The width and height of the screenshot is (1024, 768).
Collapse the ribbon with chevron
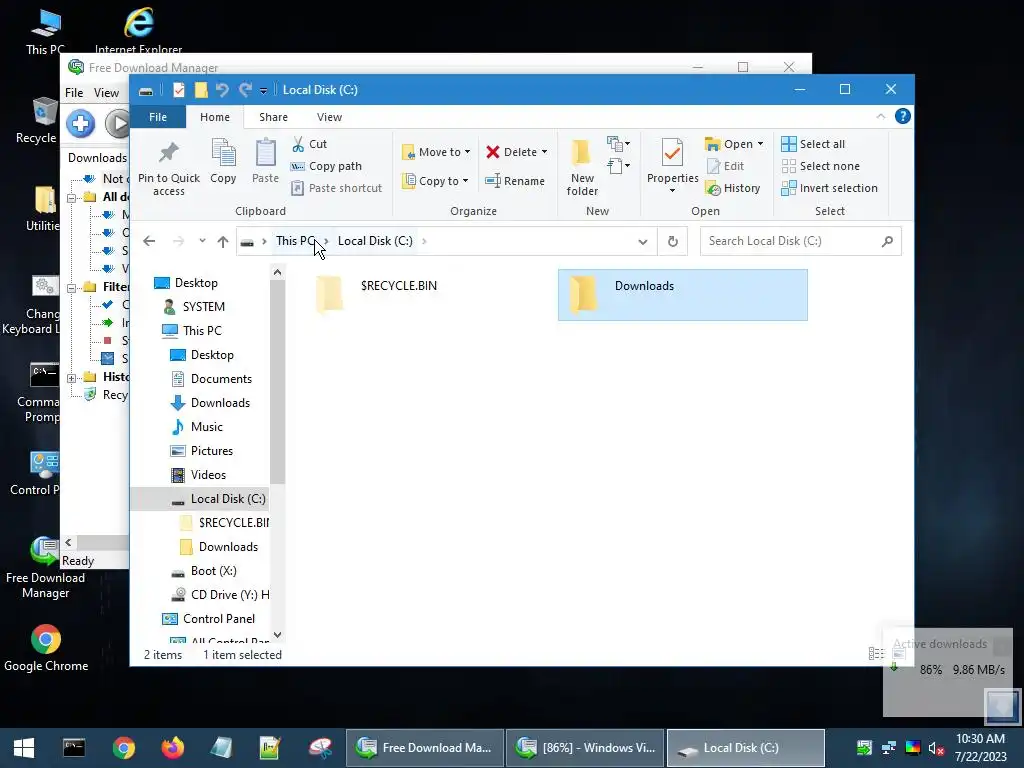pos(880,116)
